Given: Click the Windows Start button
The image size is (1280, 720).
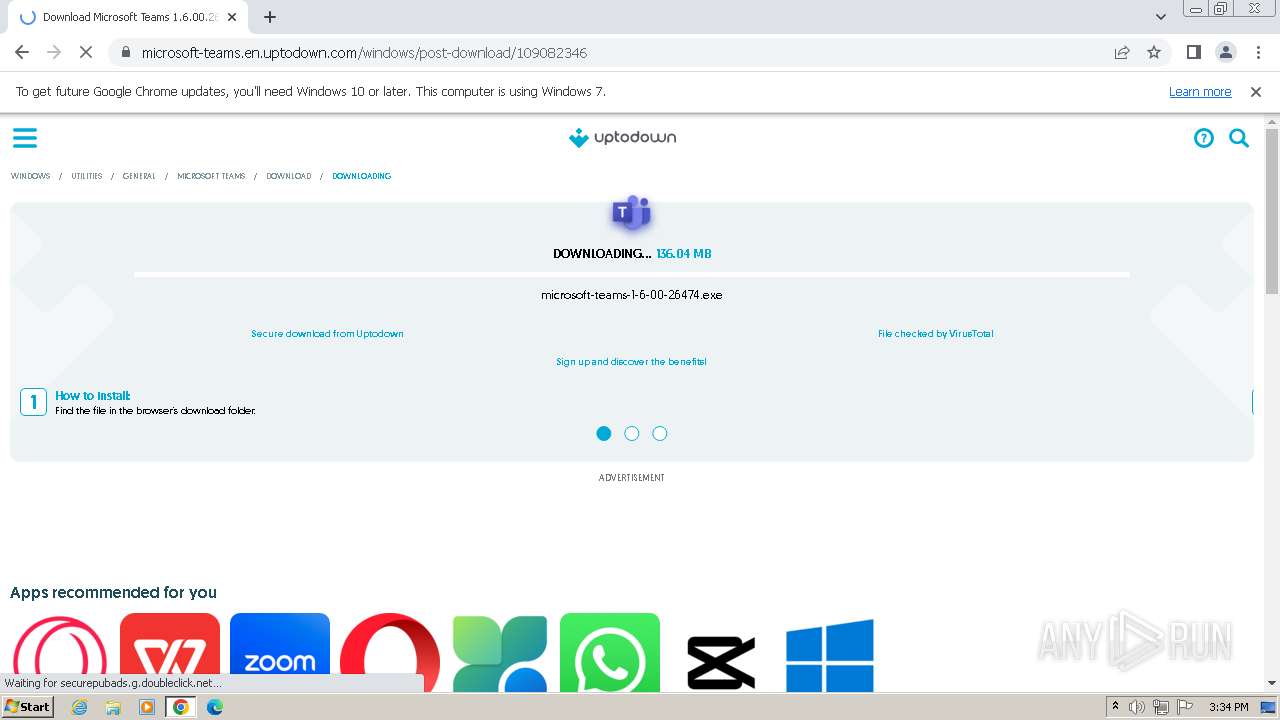Looking at the screenshot, I should 27,707.
